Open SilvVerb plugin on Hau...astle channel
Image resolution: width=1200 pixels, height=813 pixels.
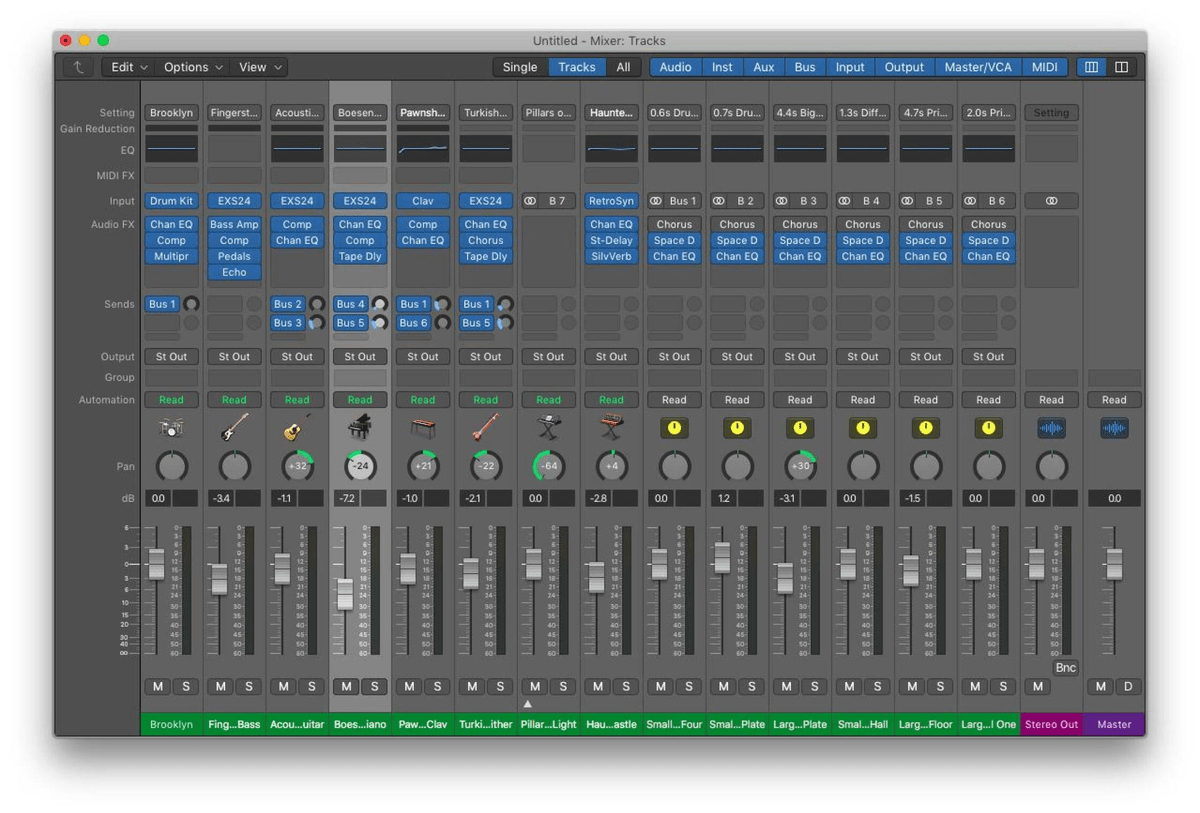[611, 256]
